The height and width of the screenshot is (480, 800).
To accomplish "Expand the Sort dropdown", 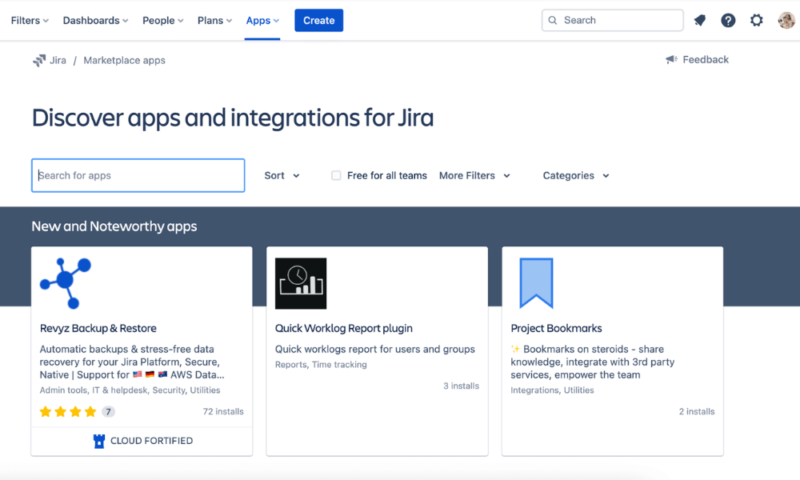I will (282, 175).
